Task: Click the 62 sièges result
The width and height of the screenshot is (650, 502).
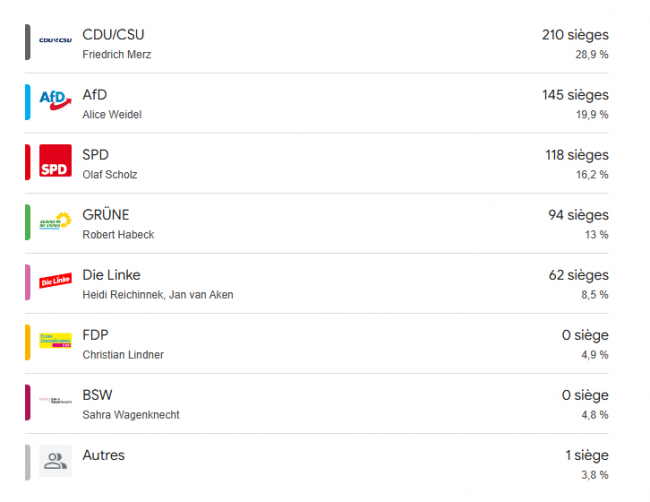Action: [x=578, y=275]
